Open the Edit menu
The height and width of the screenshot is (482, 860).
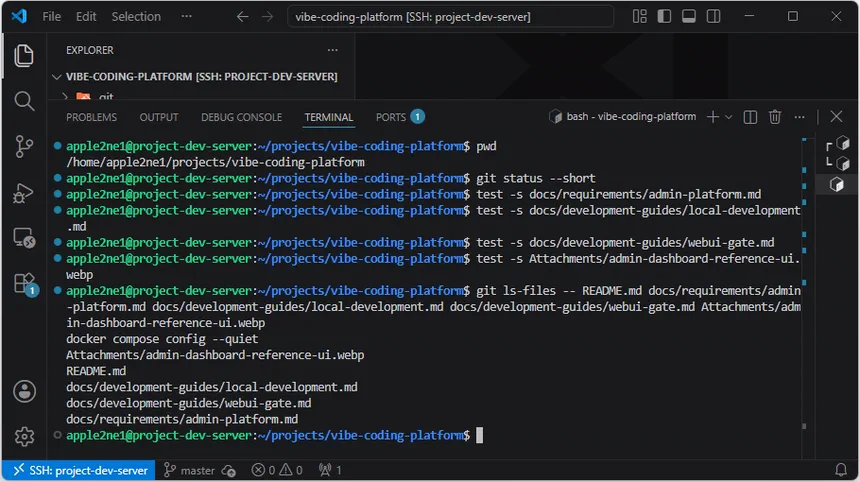[86, 16]
